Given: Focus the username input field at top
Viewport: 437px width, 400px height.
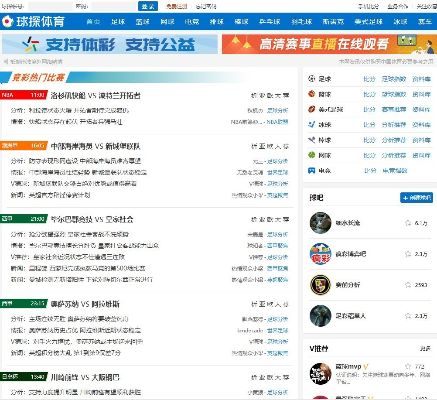Looking at the screenshot, I should 50,6.
